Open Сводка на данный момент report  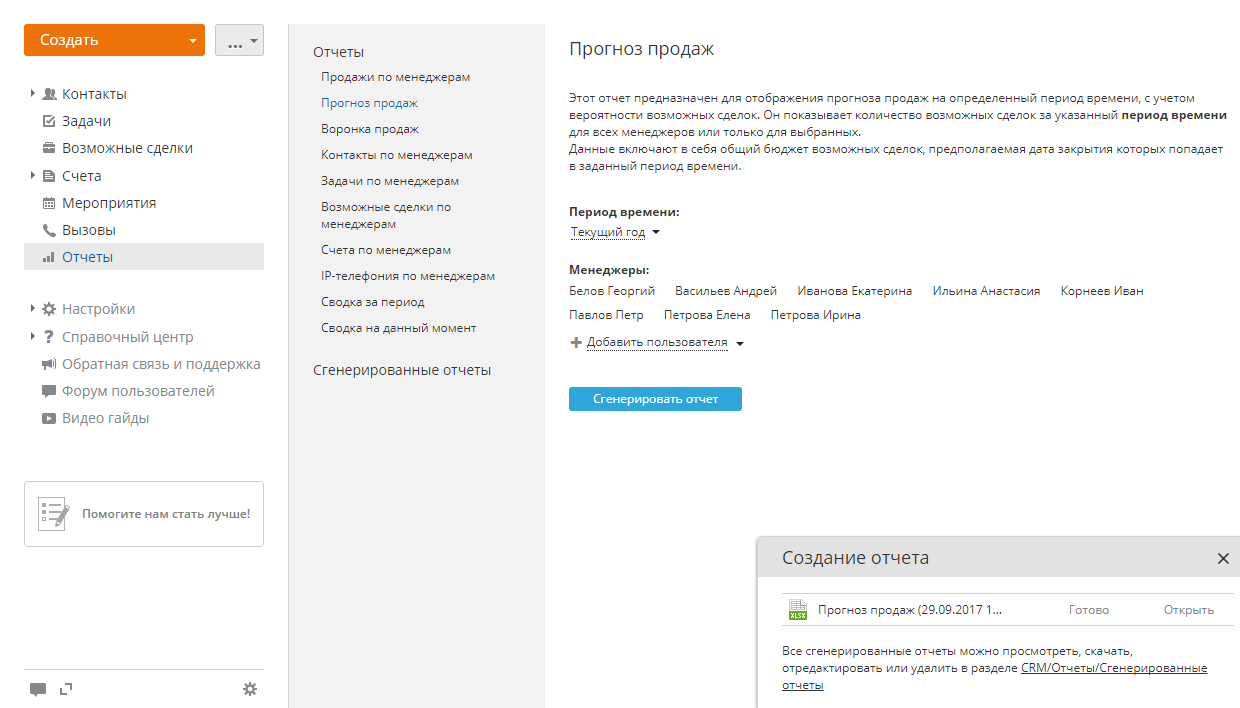tap(398, 328)
